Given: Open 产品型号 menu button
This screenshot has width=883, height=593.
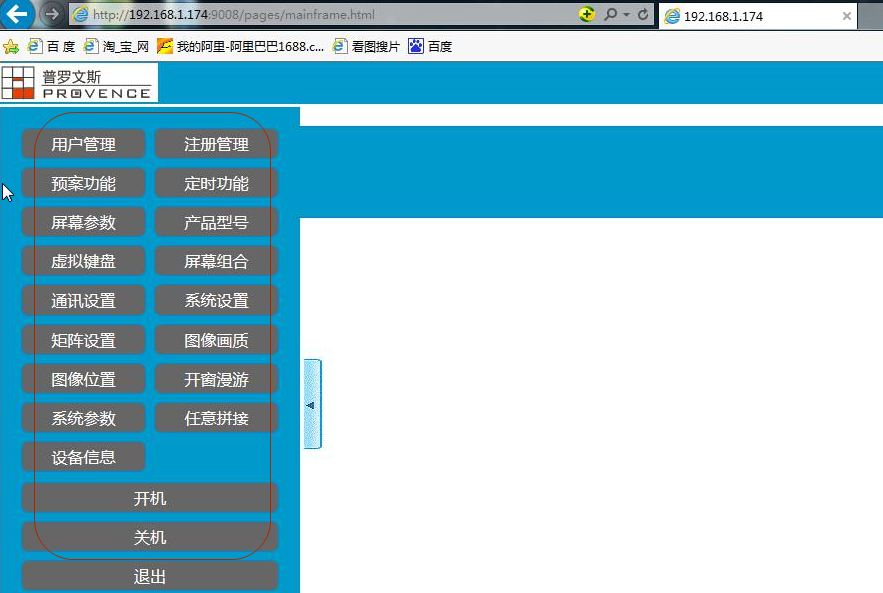Looking at the screenshot, I should click(216, 222).
